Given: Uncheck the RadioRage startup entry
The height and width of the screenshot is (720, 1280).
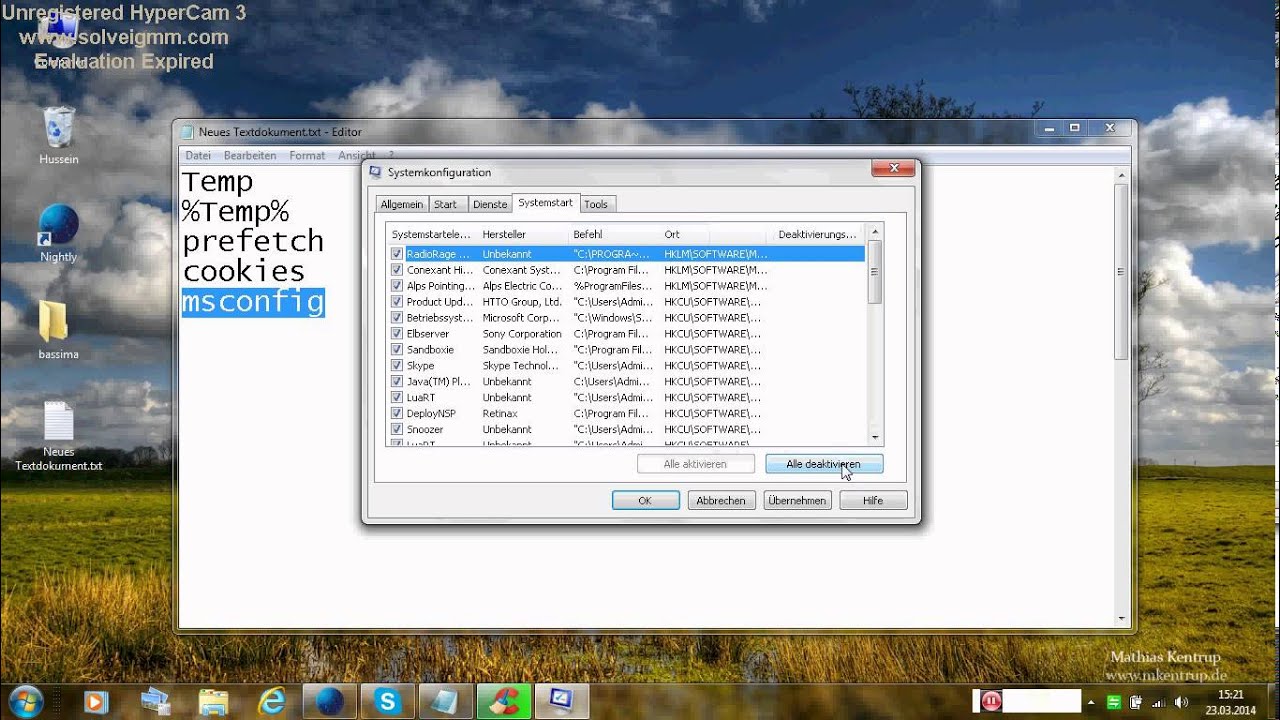Looking at the screenshot, I should click(397, 254).
